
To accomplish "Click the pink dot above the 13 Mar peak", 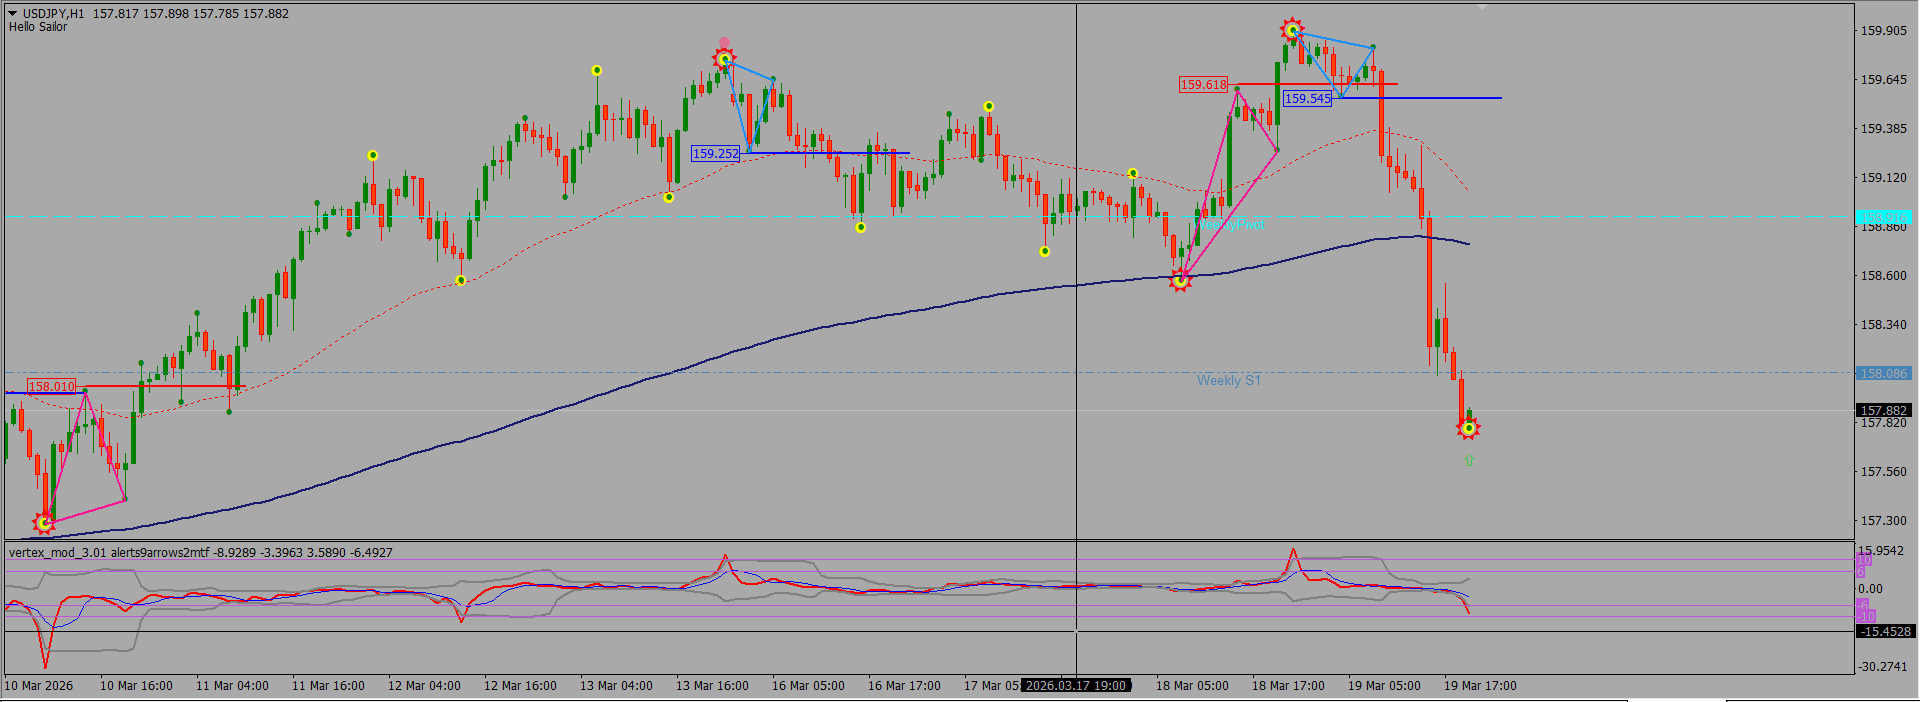I will [724, 43].
